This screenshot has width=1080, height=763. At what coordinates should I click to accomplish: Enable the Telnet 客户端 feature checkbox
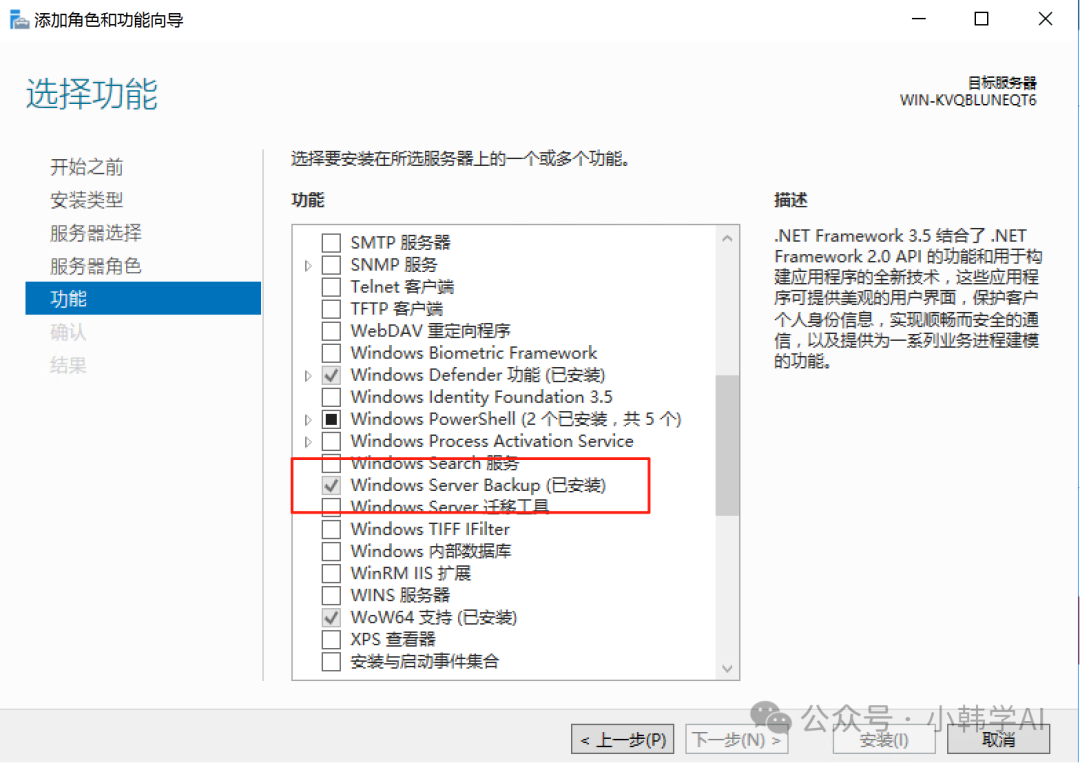[331, 286]
